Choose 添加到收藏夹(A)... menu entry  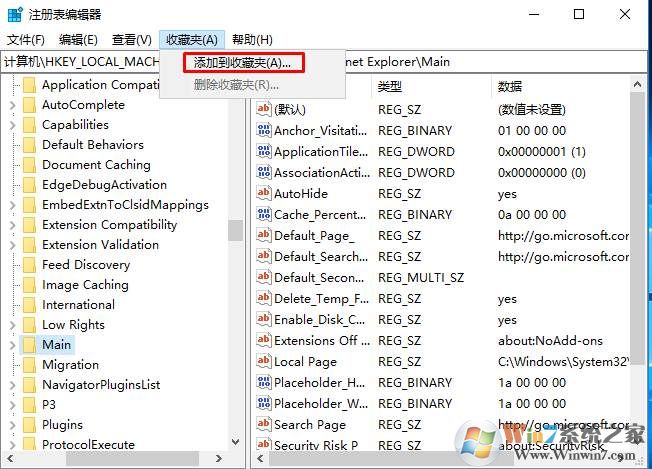(x=244, y=63)
